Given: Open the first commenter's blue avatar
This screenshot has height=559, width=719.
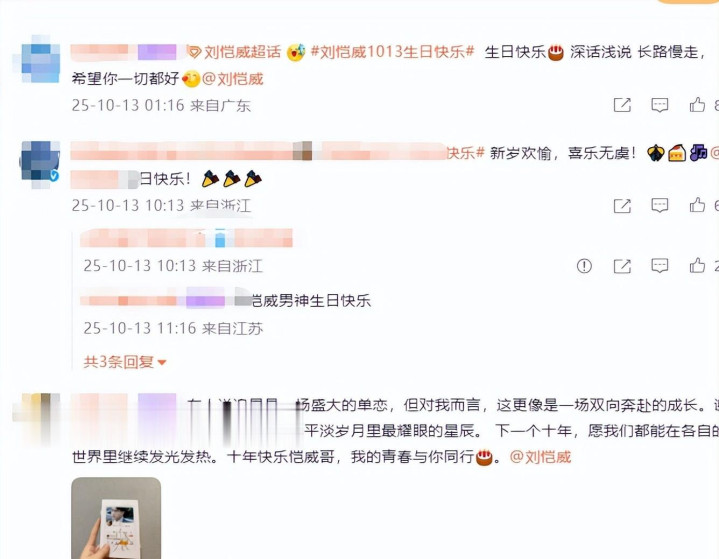Looking at the screenshot, I should (40, 60).
